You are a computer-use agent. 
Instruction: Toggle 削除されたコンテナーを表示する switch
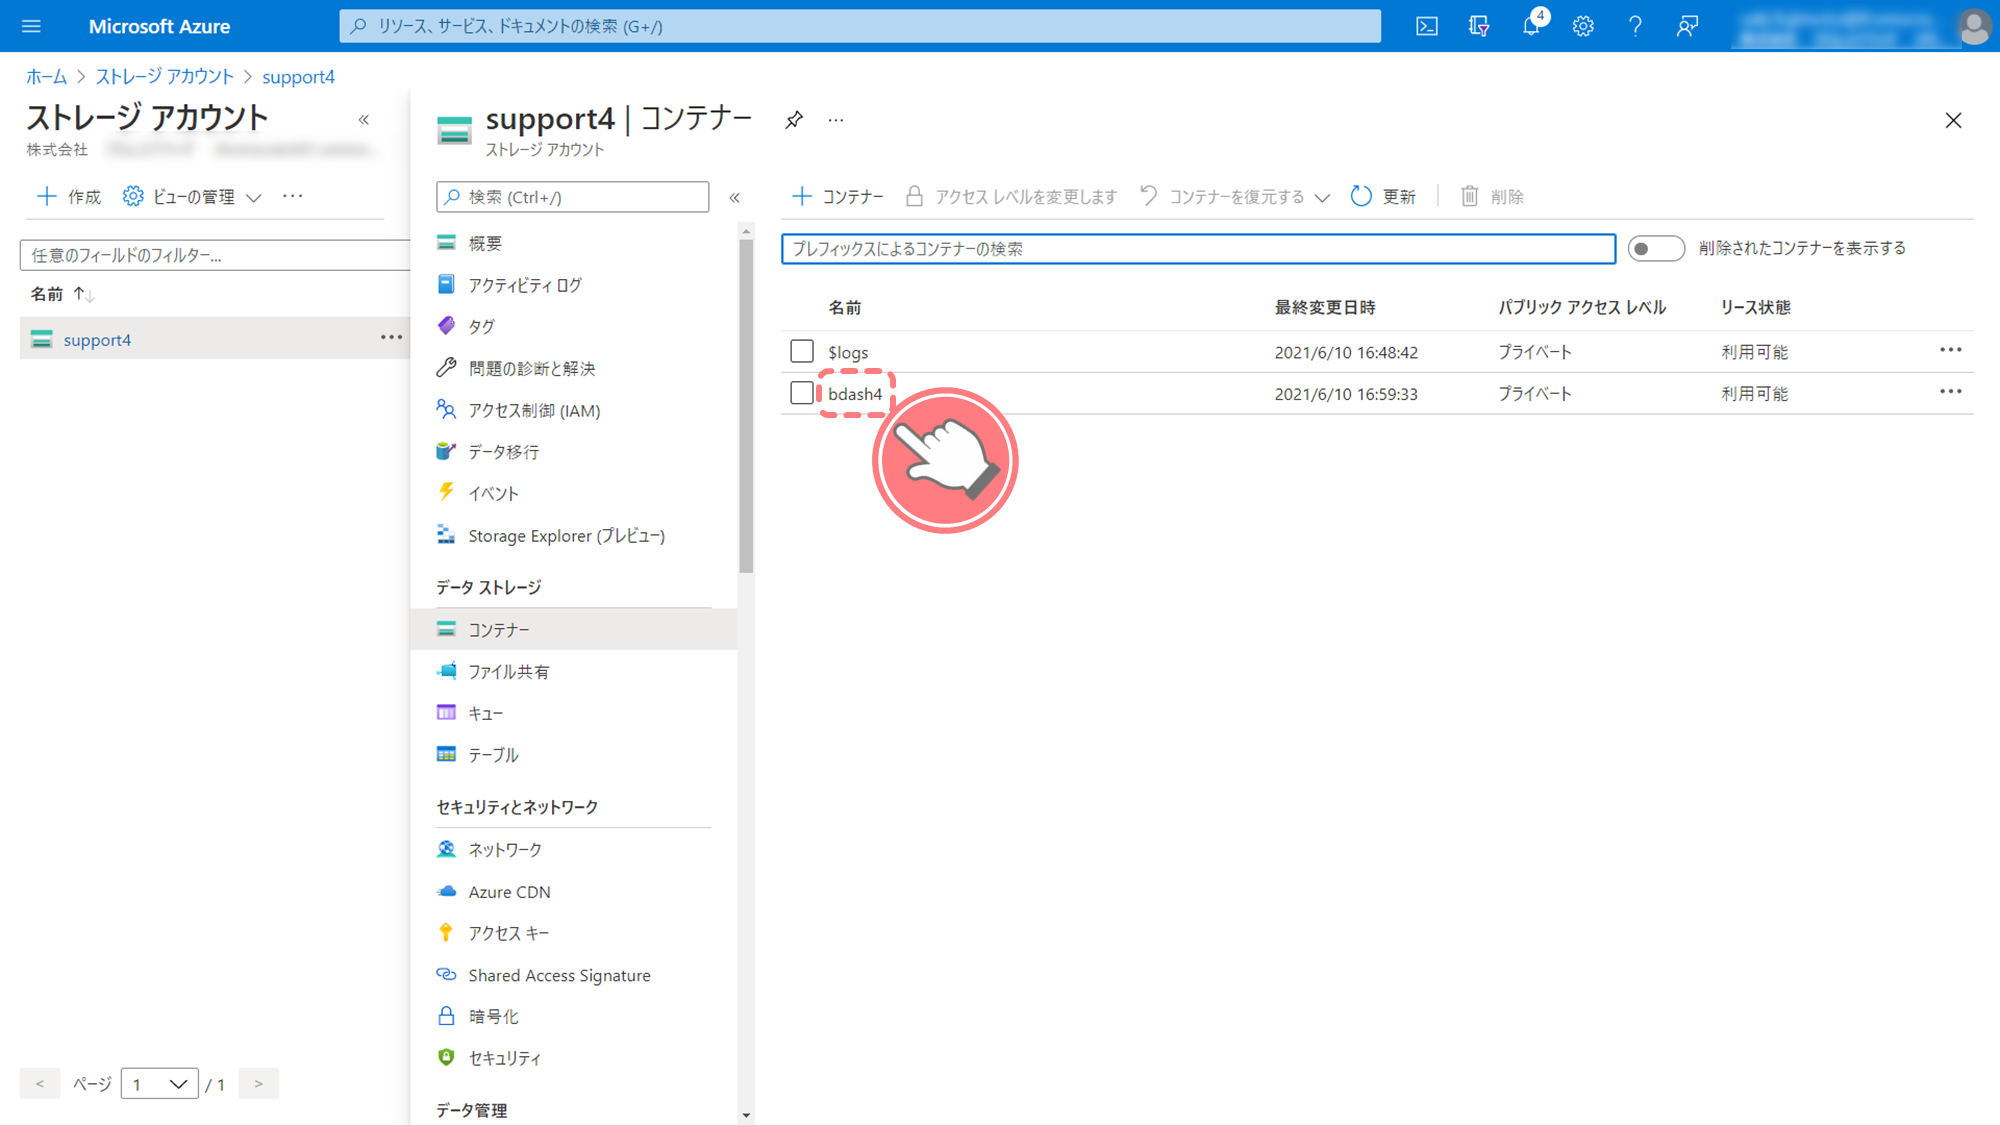click(x=1655, y=248)
